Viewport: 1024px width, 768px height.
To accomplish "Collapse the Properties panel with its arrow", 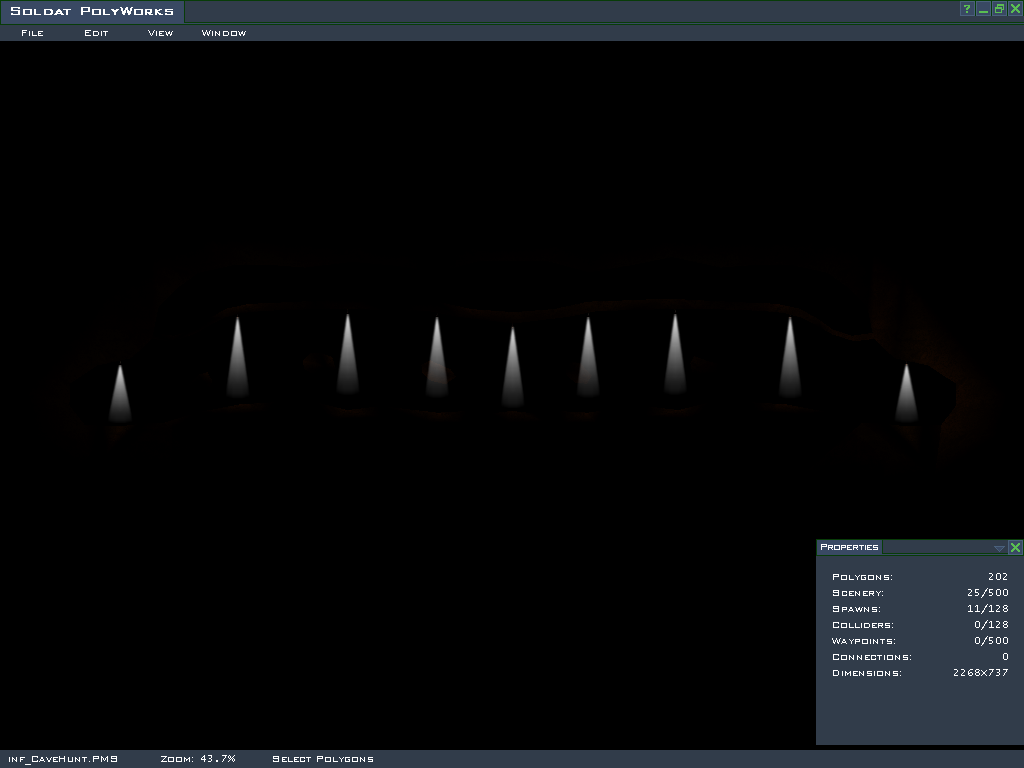I will [x=999, y=548].
